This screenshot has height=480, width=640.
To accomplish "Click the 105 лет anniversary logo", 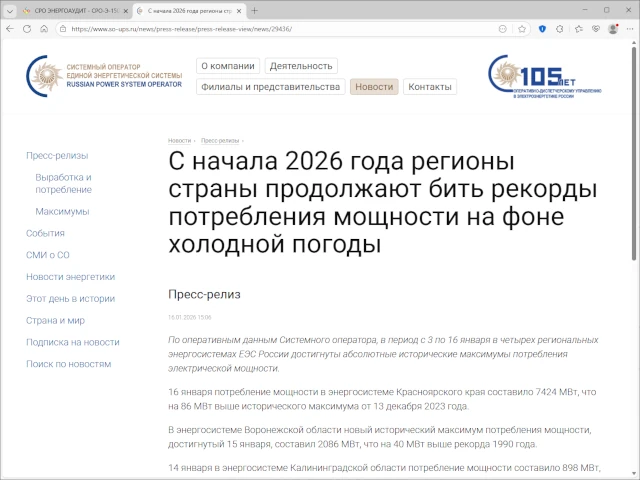I will click(x=545, y=76).
